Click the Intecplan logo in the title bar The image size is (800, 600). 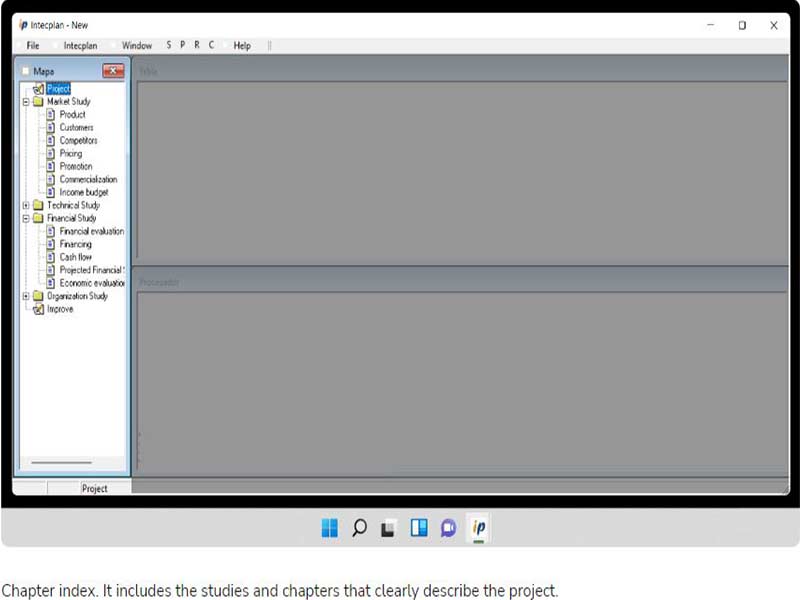(23, 25)
